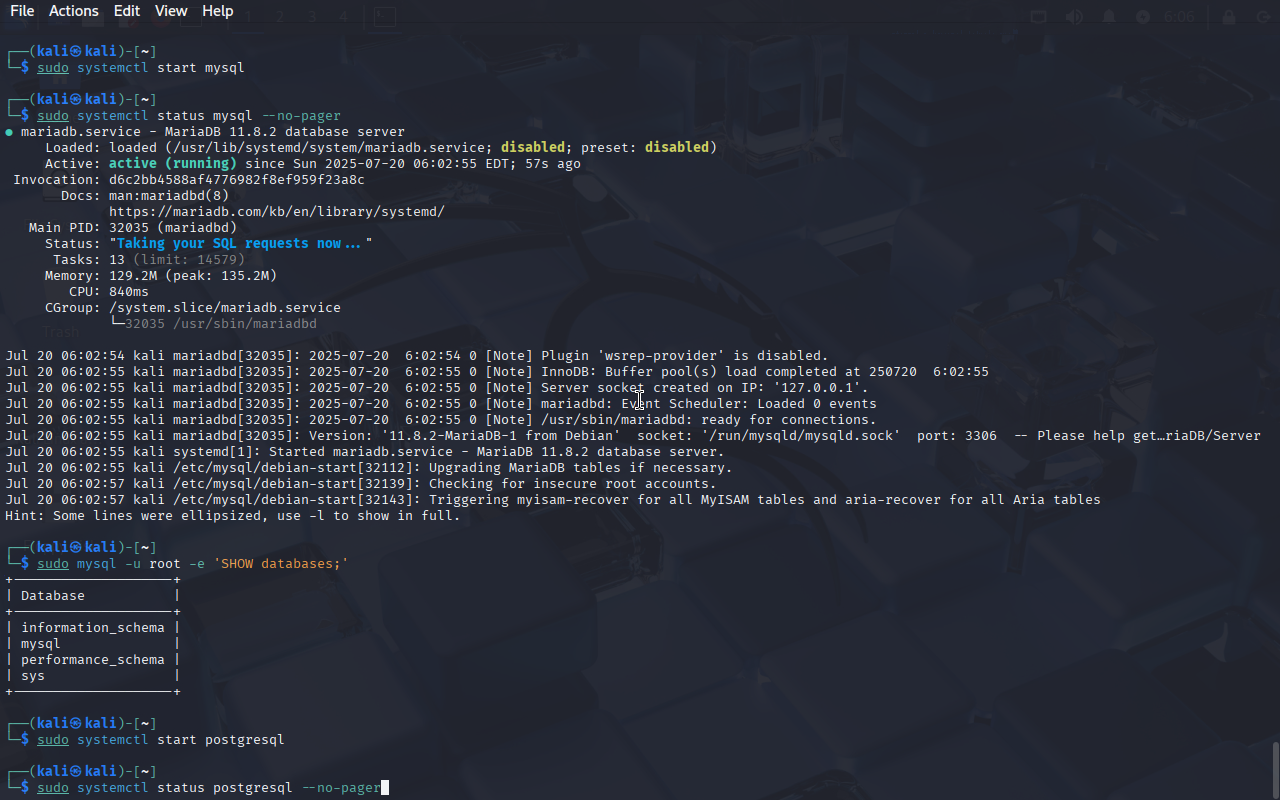Click invocation ID 'd6c2bb4588af4776982f8ef959f23a8c'
The height and width of the screenshot is (800, 1280).
coord(237,180)
